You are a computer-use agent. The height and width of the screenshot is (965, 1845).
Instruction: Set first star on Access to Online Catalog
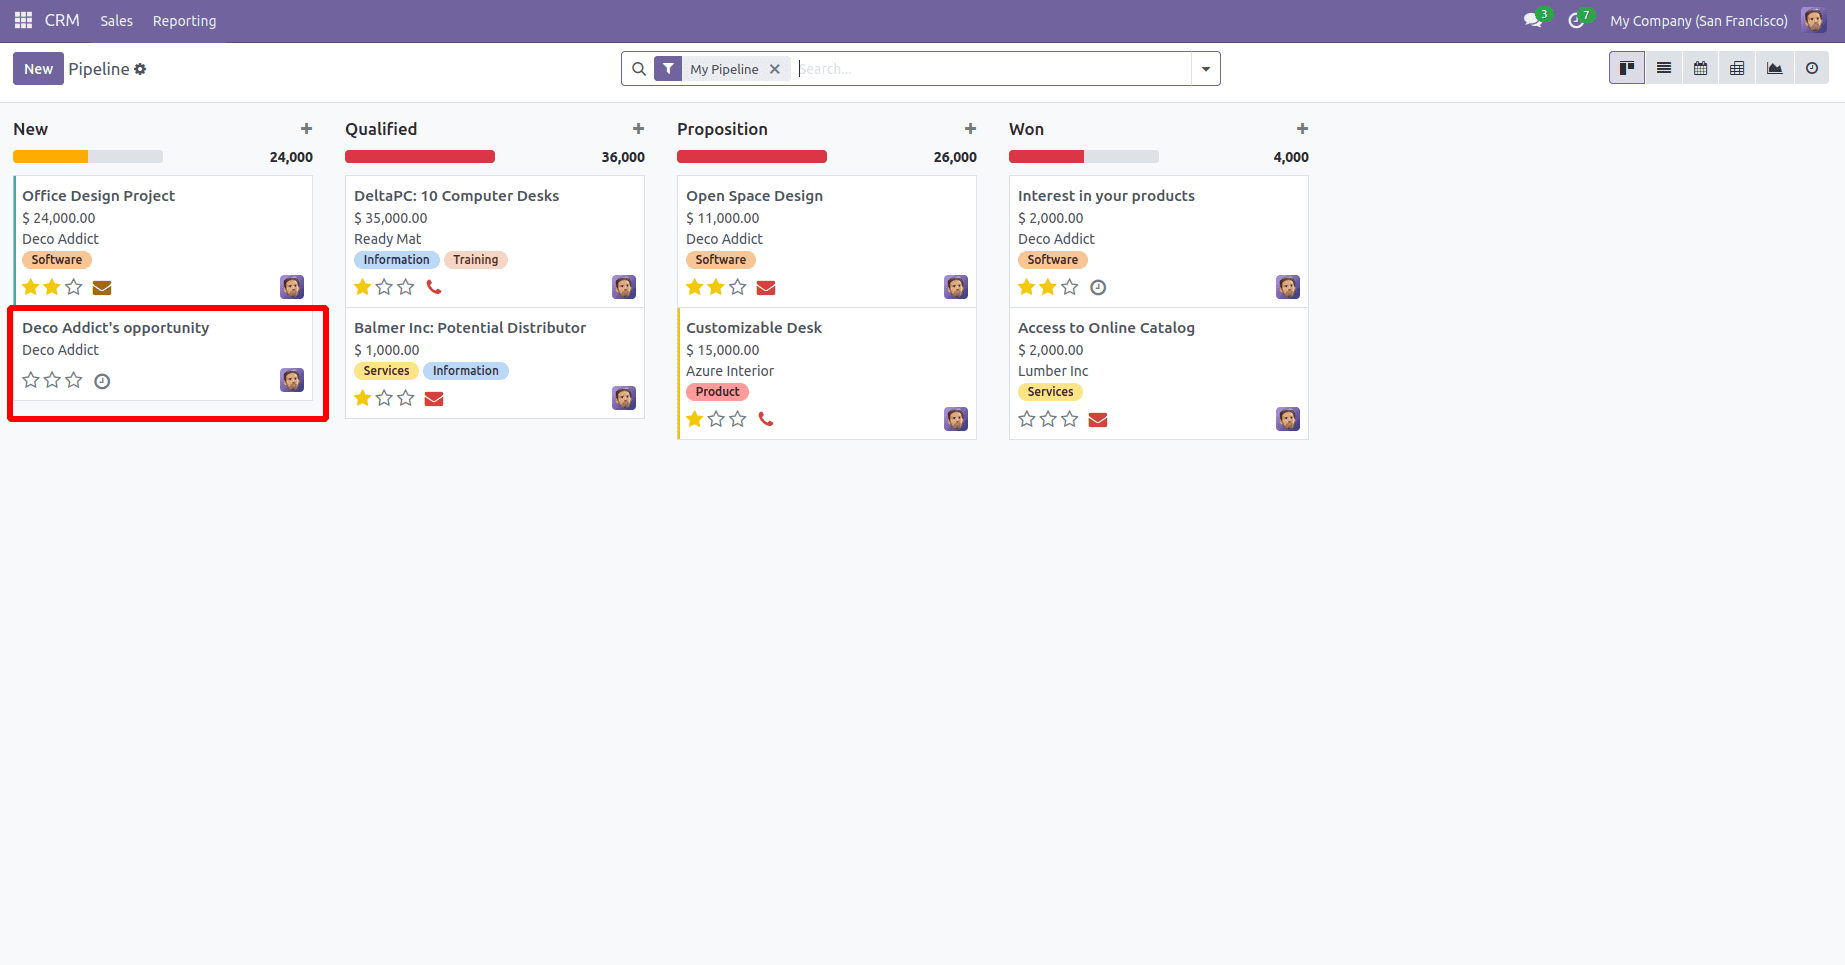point(1027,419)
